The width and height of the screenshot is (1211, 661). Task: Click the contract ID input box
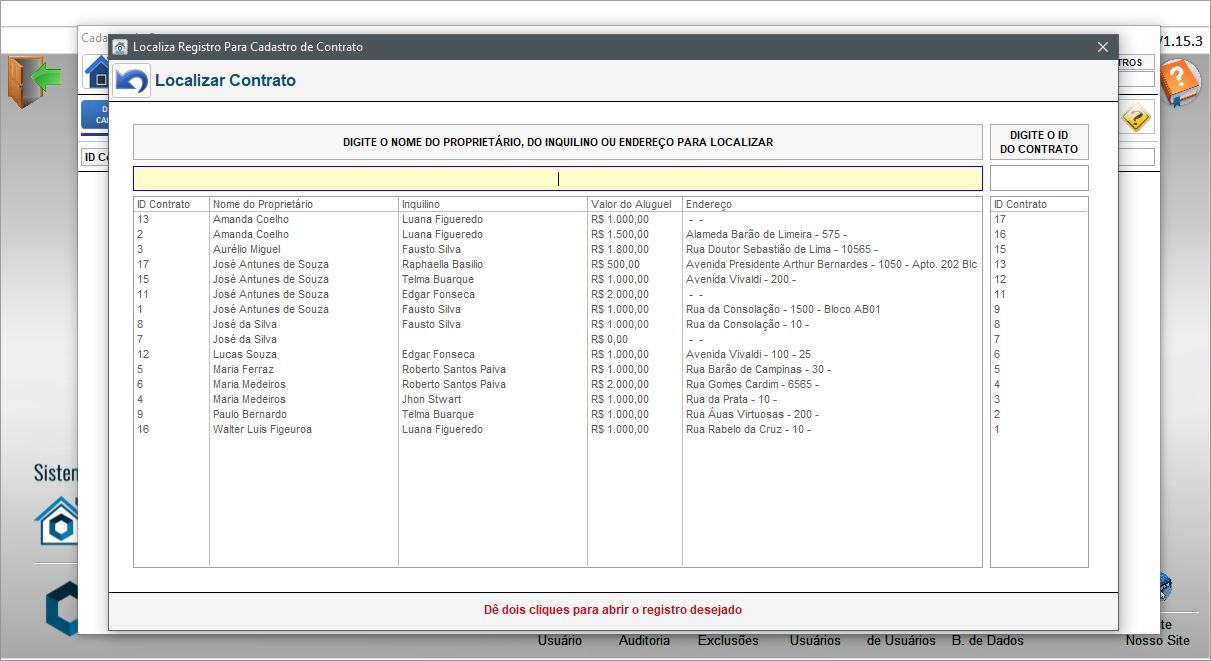[1038, 179]
